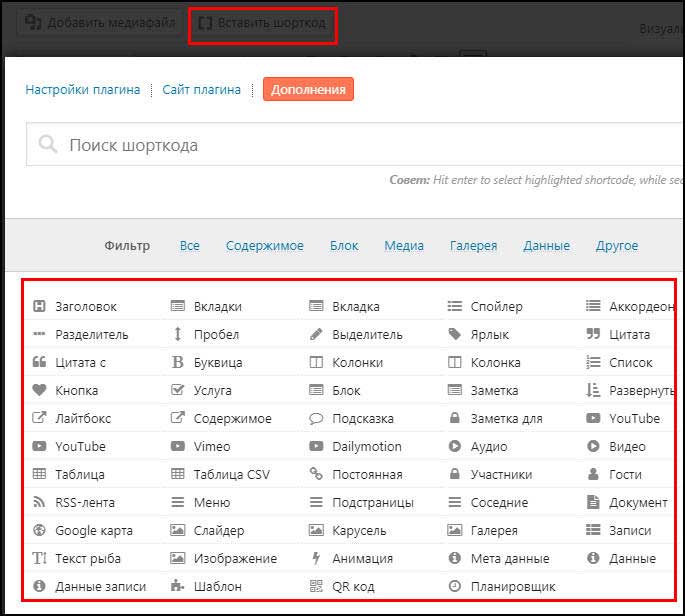Click the orange Дополнения button
This screenshot has width=685, height=616.
coord(308,89)
